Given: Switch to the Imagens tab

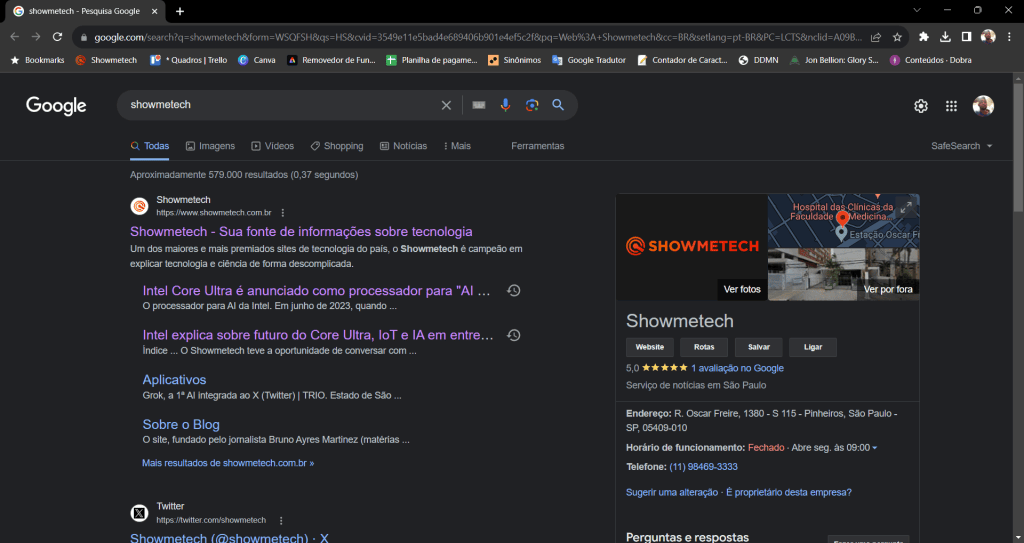Looking at the screenshot, I should tap(210, 146).
